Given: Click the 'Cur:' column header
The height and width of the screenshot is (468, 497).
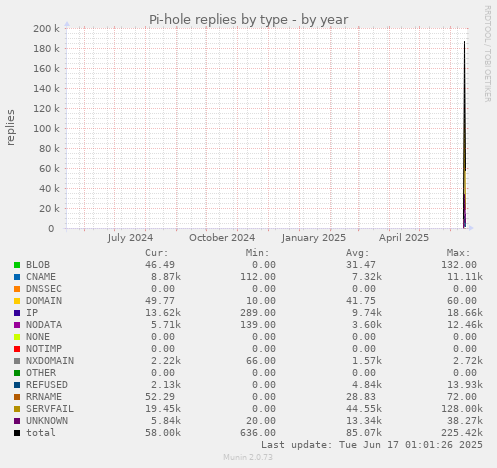Looking at the screenshot, I should pos(157,253).
